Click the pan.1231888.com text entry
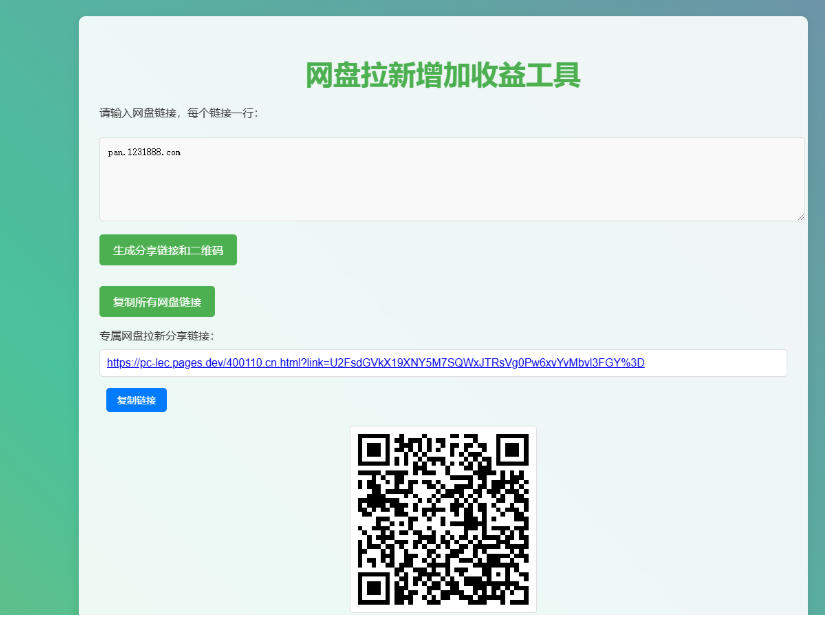This screenshot has width=825, height=618. 144,152
